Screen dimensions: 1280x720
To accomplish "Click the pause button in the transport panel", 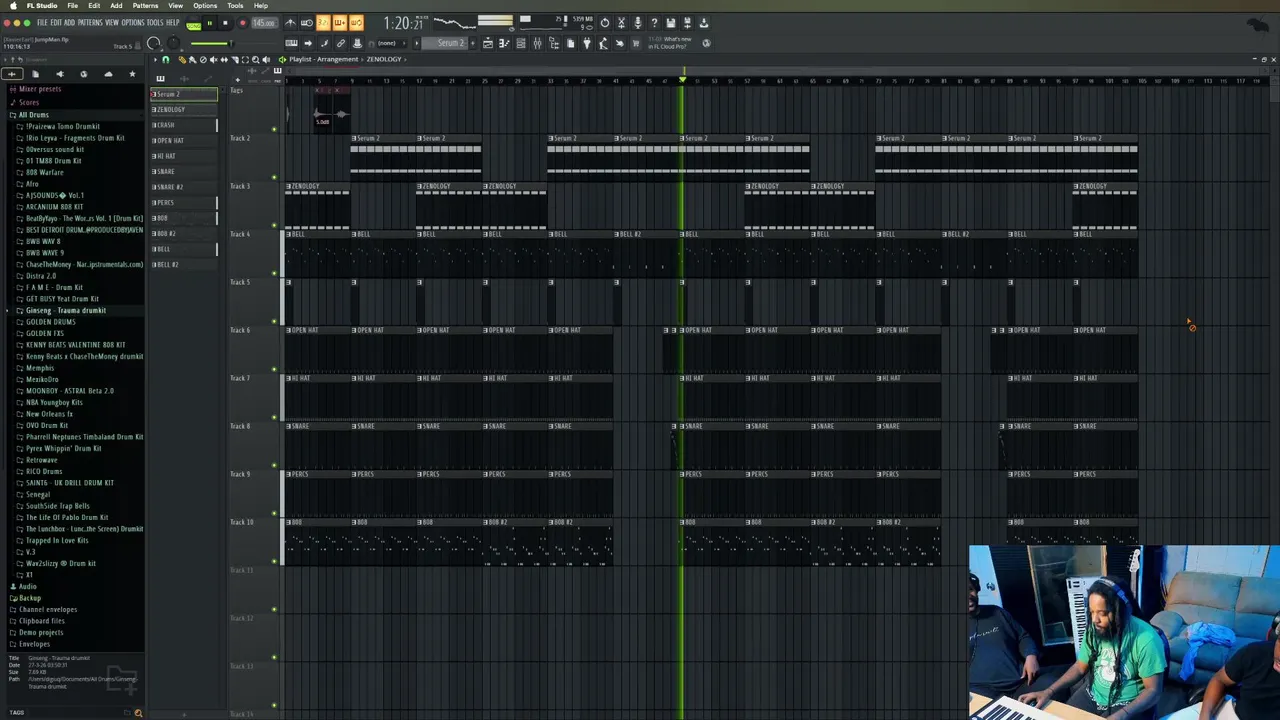I will pyautogui.click(x=209, y=22).
